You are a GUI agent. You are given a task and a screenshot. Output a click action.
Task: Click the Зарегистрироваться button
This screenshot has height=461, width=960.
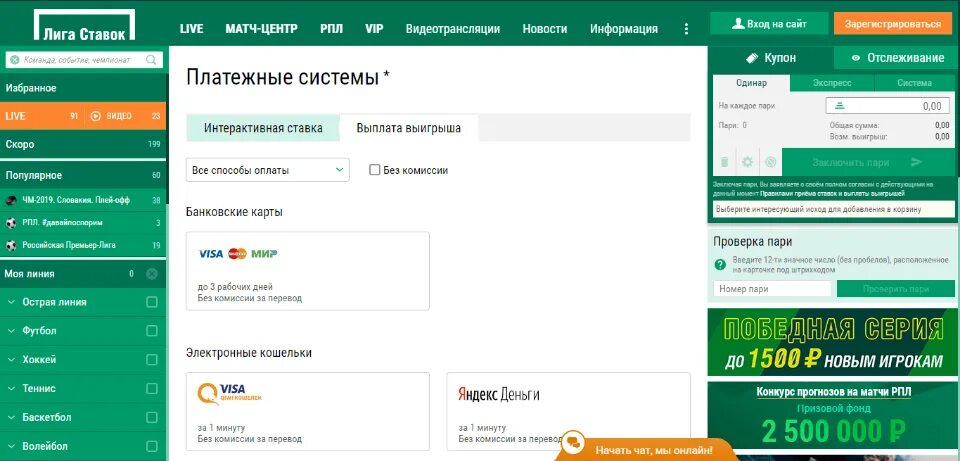click(x=893, y=24)
